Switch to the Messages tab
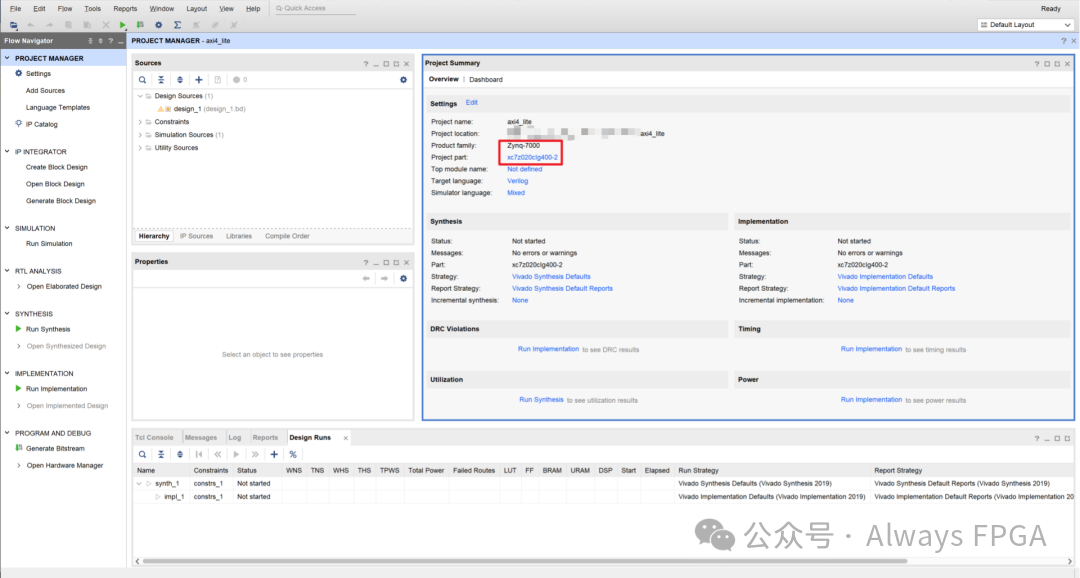The width and height of the screenshot is (1080, 578). 201,437
